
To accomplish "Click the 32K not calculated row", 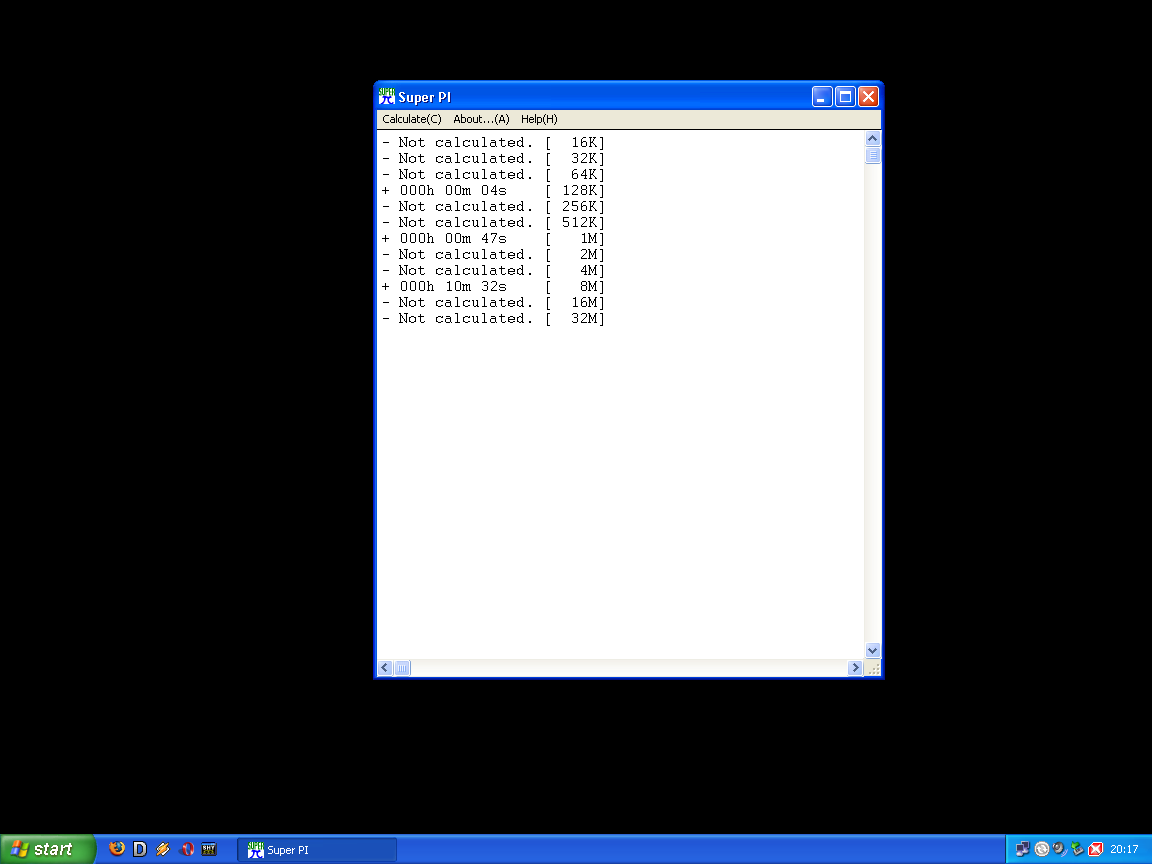I will (x=493, y=159).
